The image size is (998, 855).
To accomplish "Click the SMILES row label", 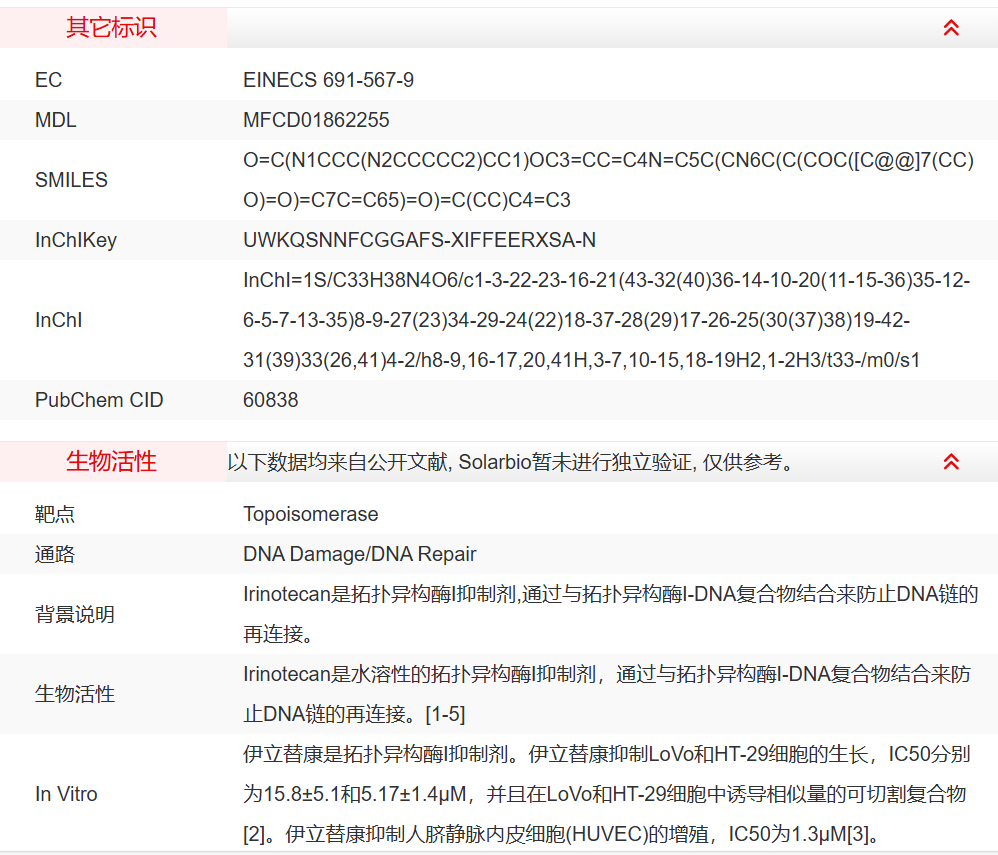I will click(x=71, y=180).
